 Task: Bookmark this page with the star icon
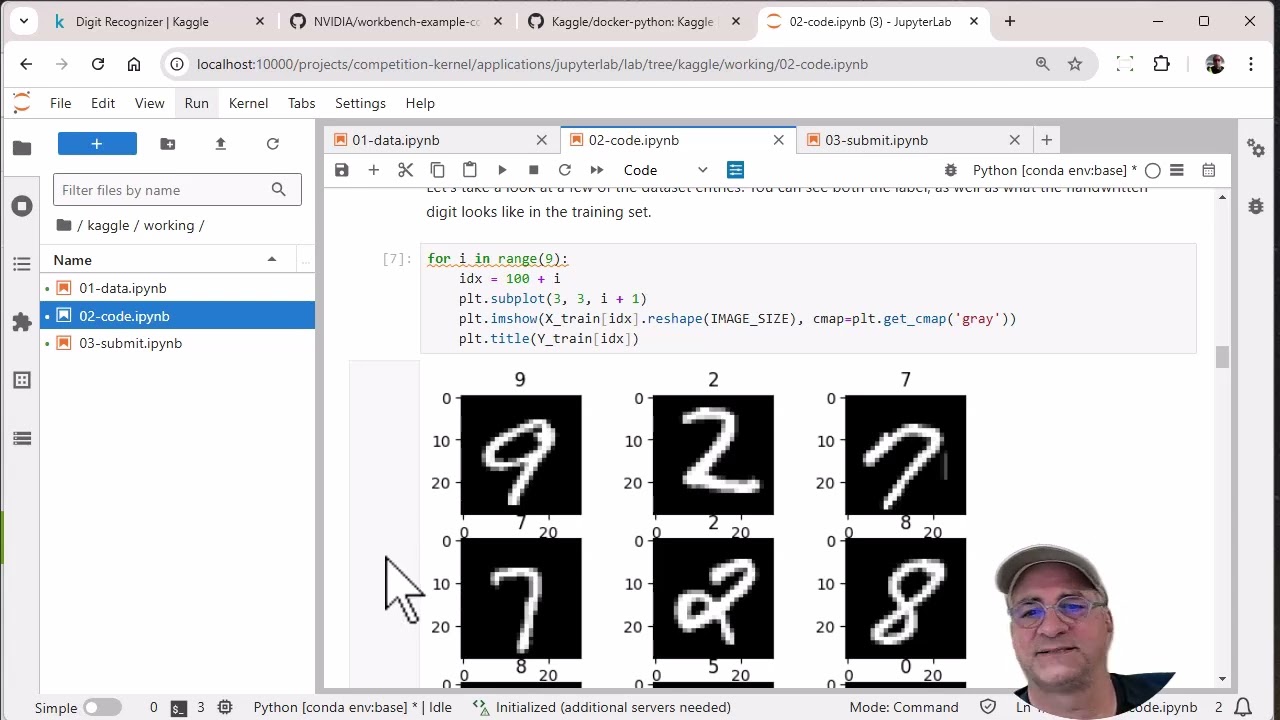click(1075, 64)
